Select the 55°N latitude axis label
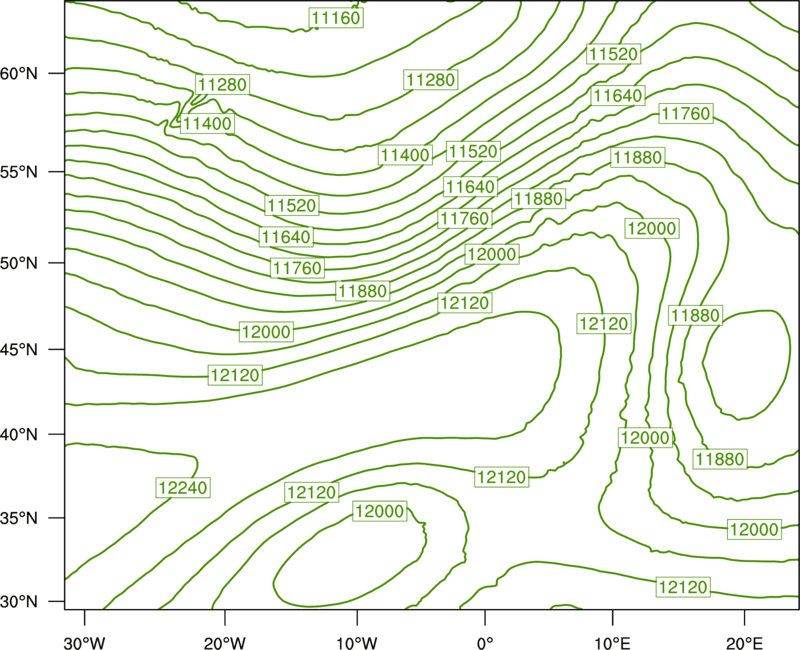 click(x=19, y=172)
